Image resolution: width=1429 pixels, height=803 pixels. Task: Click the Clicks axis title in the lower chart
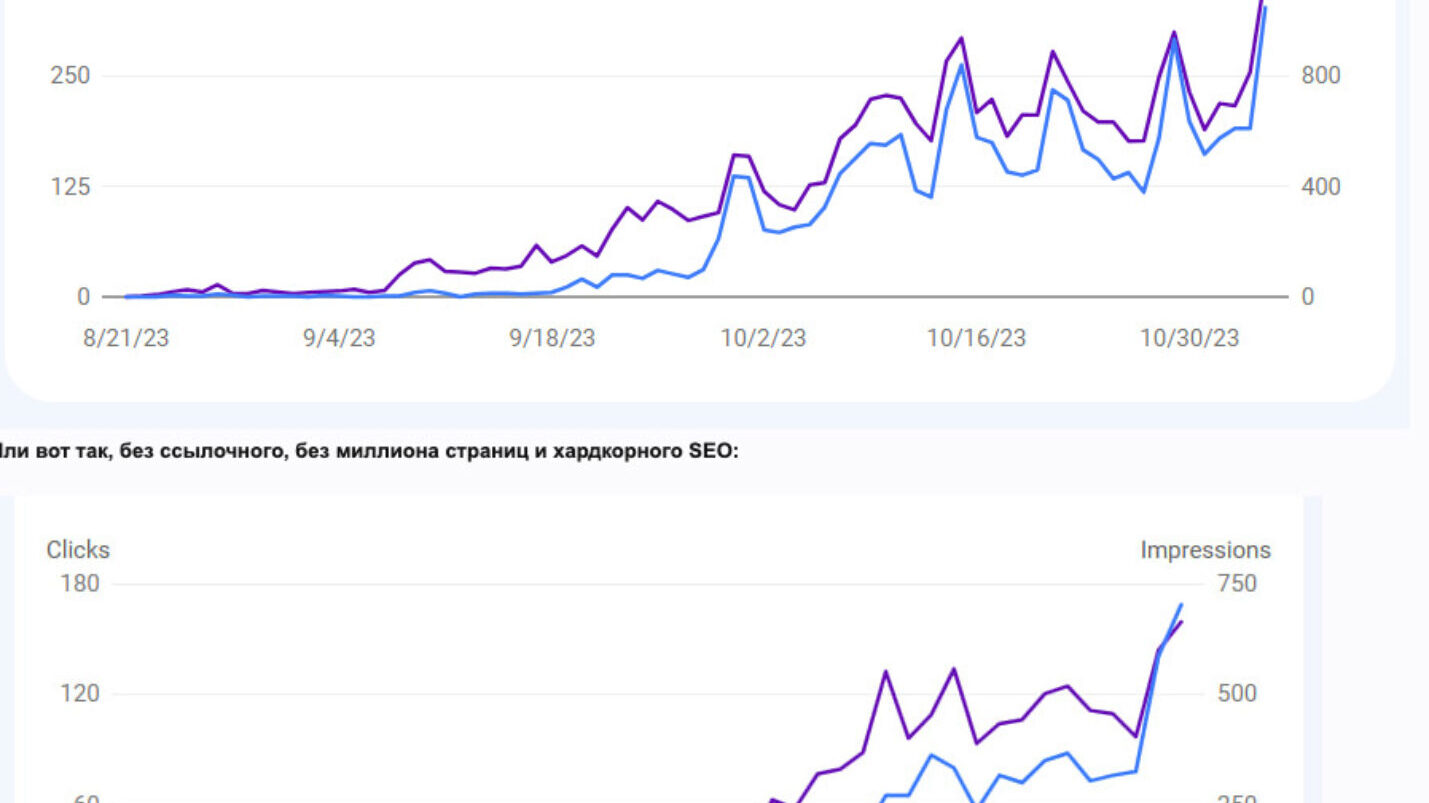pyautogui.click(x=78, y=549)
